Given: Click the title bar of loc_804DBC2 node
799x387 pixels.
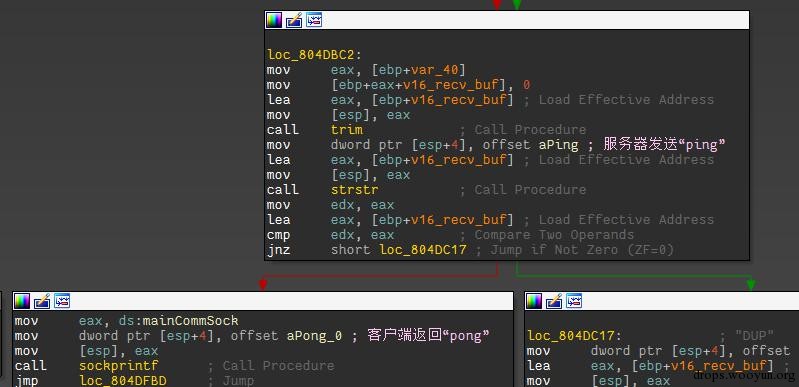Looking at the screenshot, I should (507, 20).
